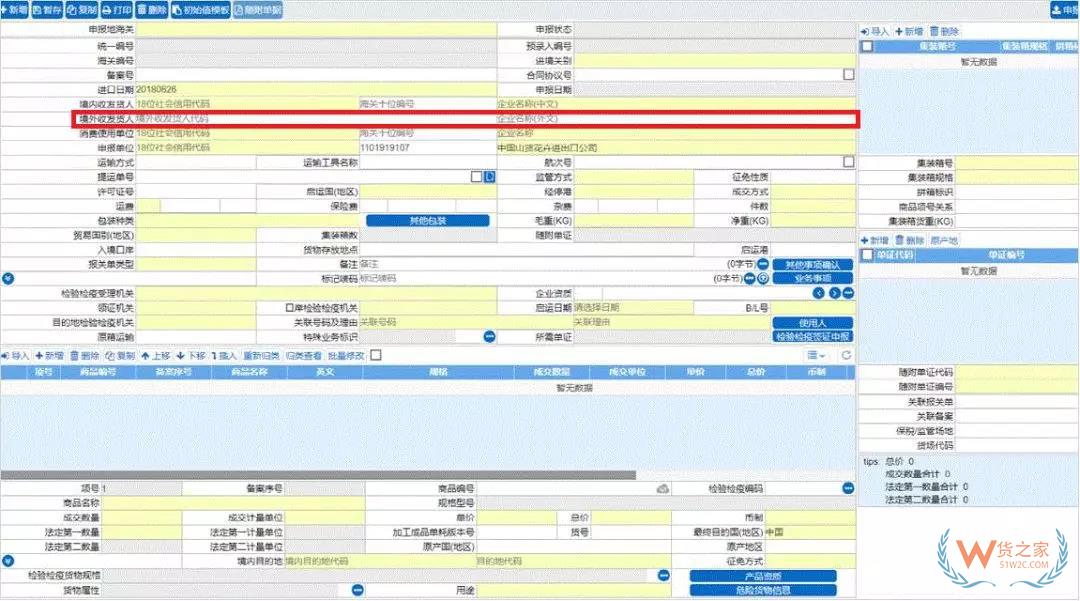1080x601 pixels.
Task: Click the cloud icon next to 商品编号
Action: (663, 489)
